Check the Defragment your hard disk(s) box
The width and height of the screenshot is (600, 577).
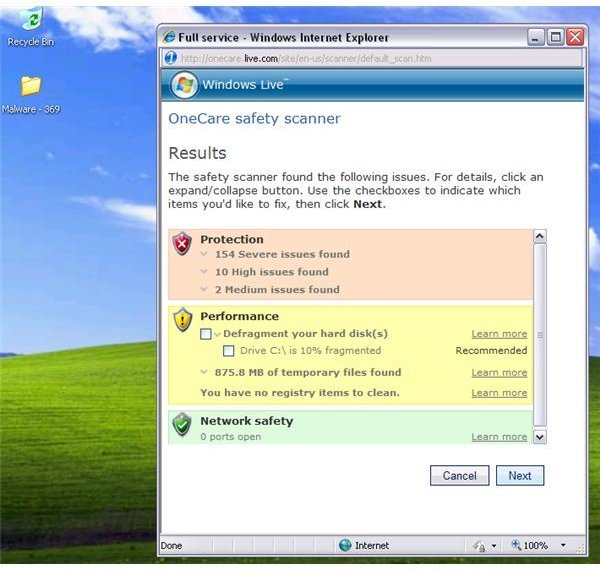[206, 334]
